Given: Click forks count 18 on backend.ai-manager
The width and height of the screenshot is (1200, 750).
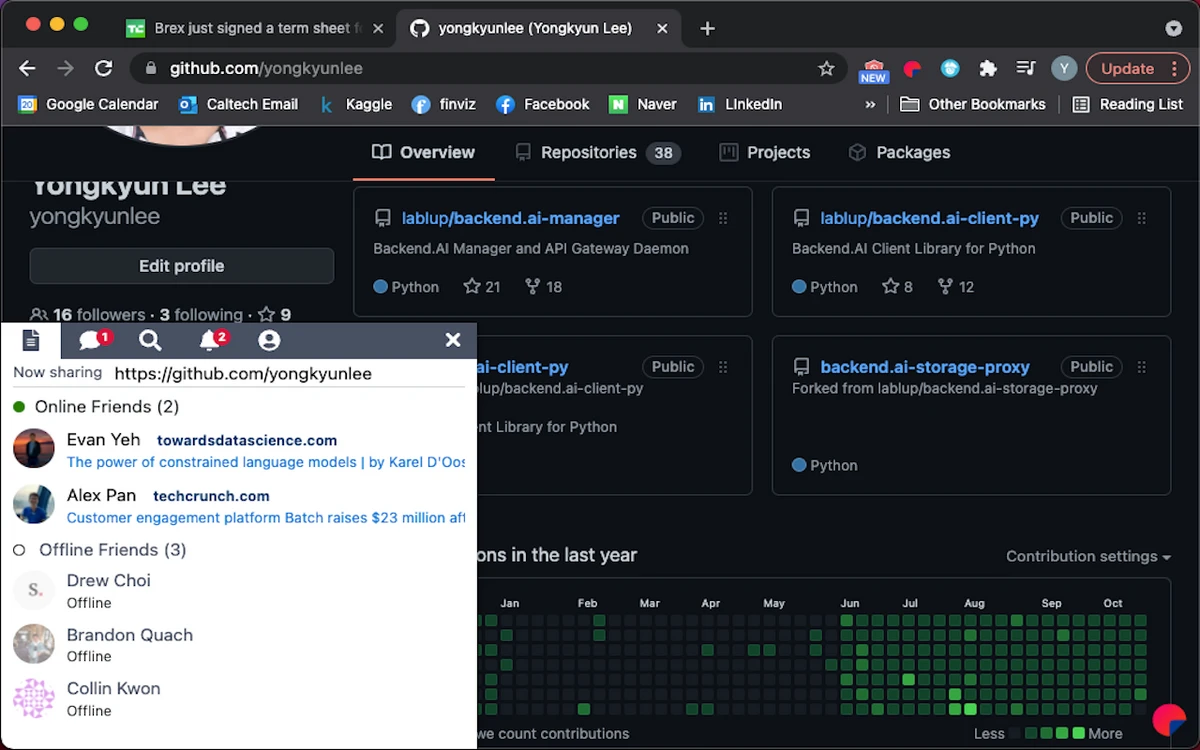Looking at the screenshot, I should pos(543,287).
